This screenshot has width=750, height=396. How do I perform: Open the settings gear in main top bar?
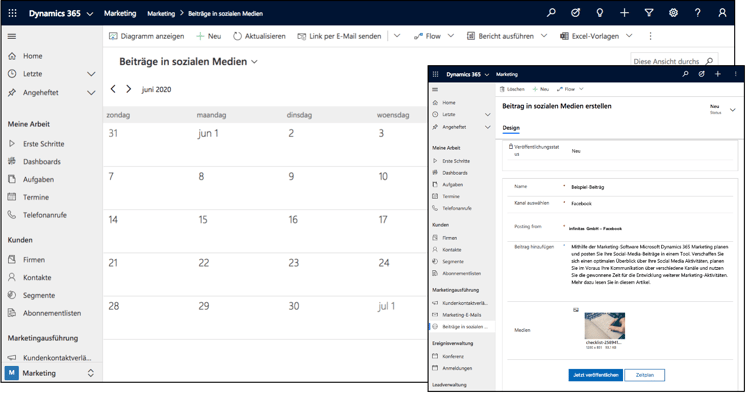point(673,13)
